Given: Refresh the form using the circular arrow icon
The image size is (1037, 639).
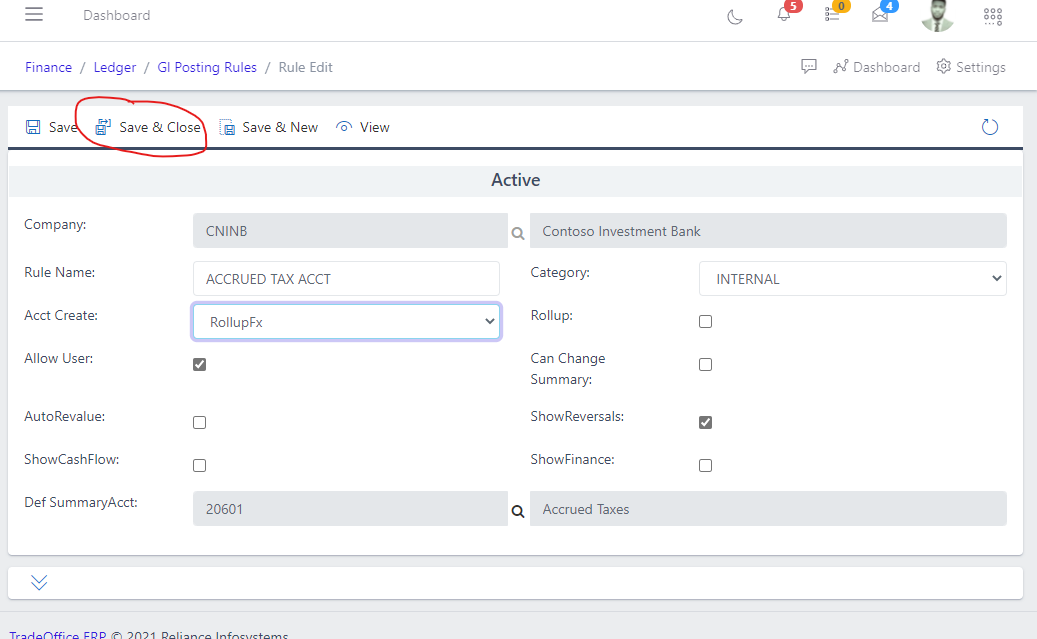Looking at the screenshot, I should (989, 127).
